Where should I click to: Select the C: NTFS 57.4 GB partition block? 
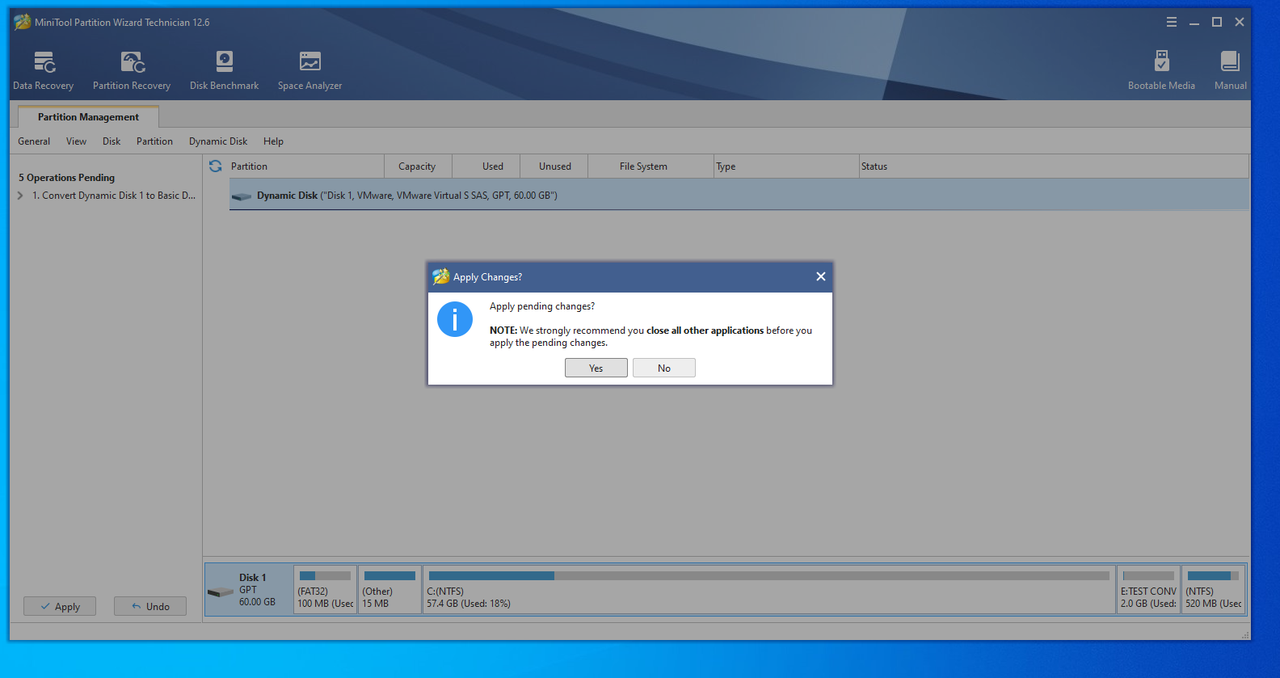coord(768,590)
